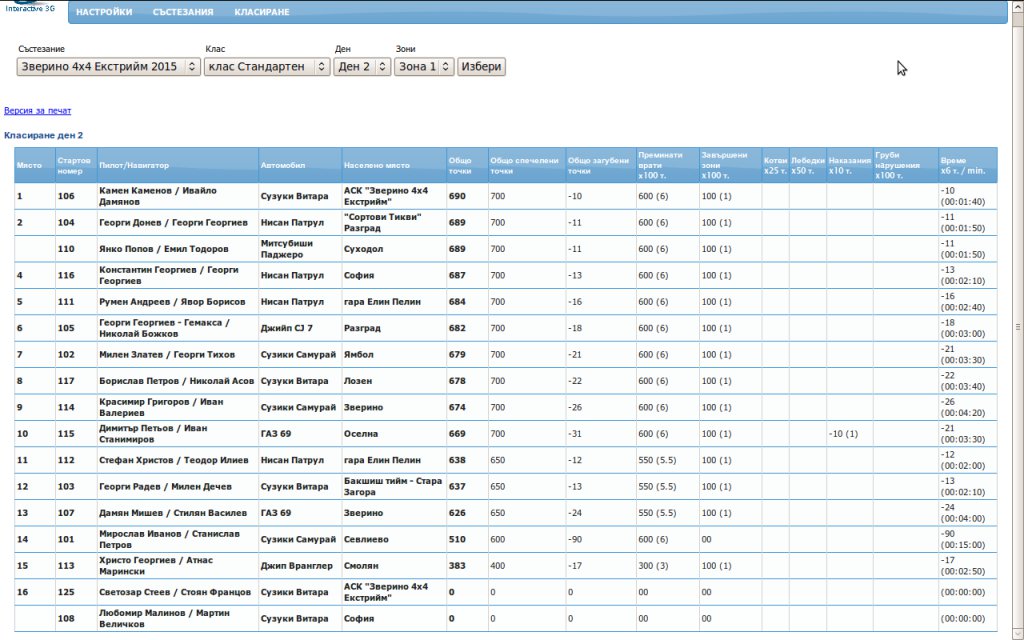Click the -10 (1) penalty cell

(x=843, y=434)
